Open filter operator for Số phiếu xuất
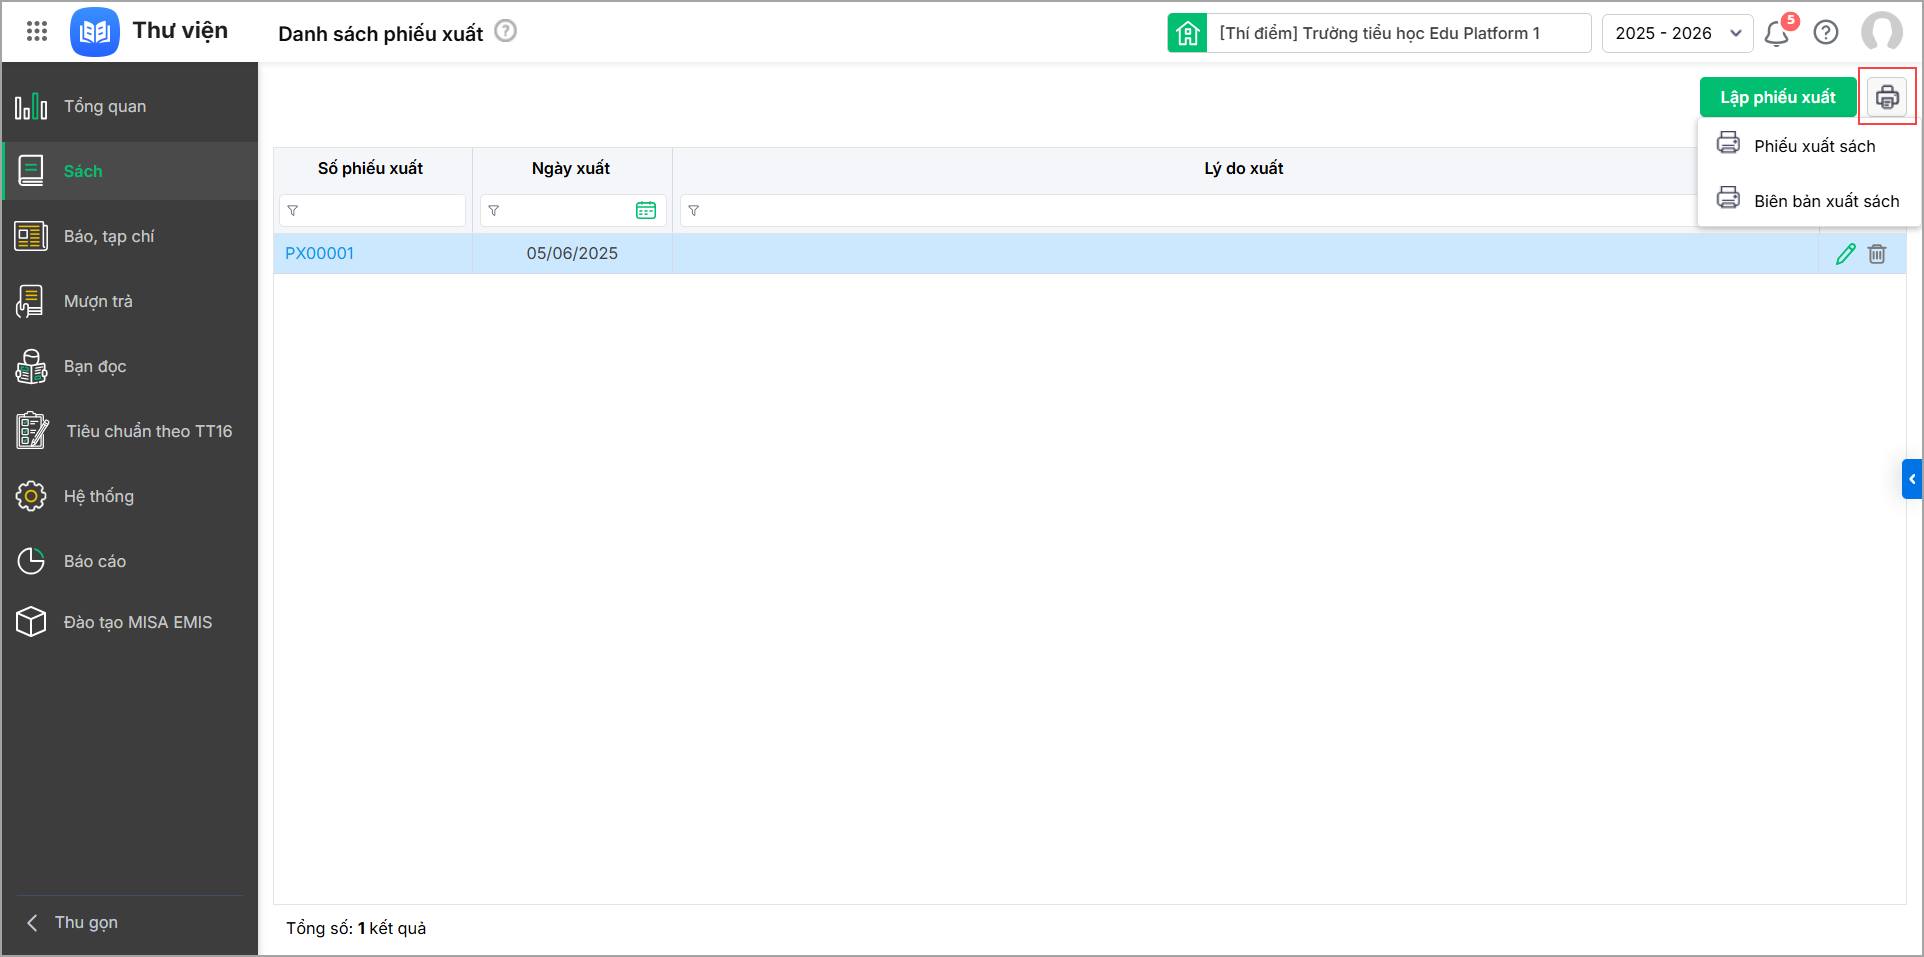Image resolution: width=1924 pixels, height=957 pixels. coord(293,211)
